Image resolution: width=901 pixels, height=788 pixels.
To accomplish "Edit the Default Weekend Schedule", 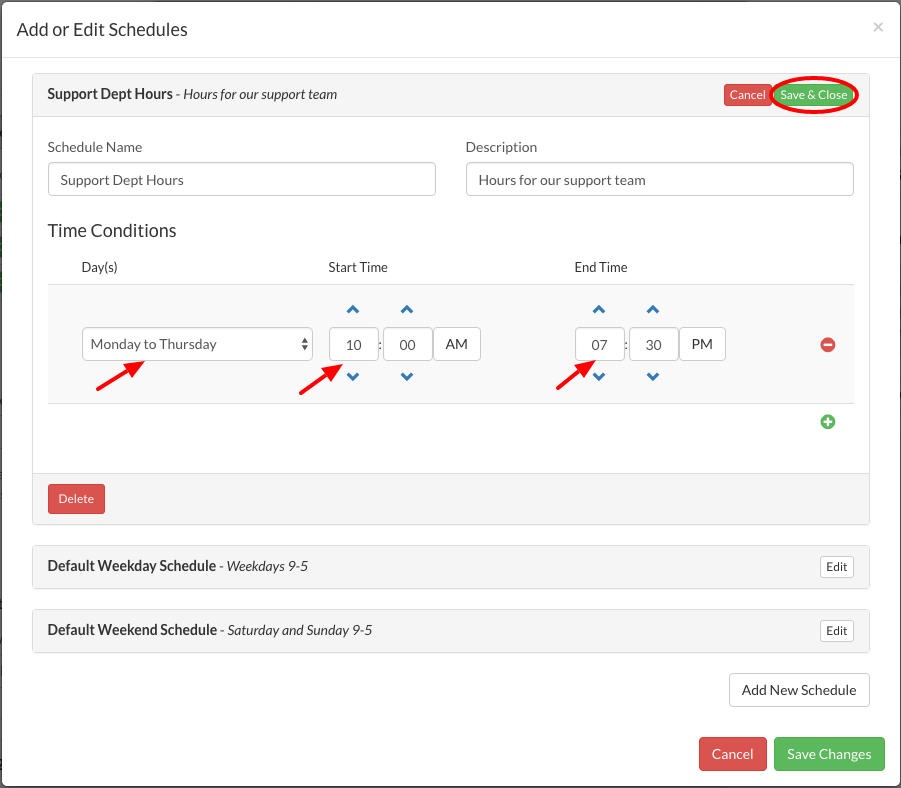I will point(837,631).
